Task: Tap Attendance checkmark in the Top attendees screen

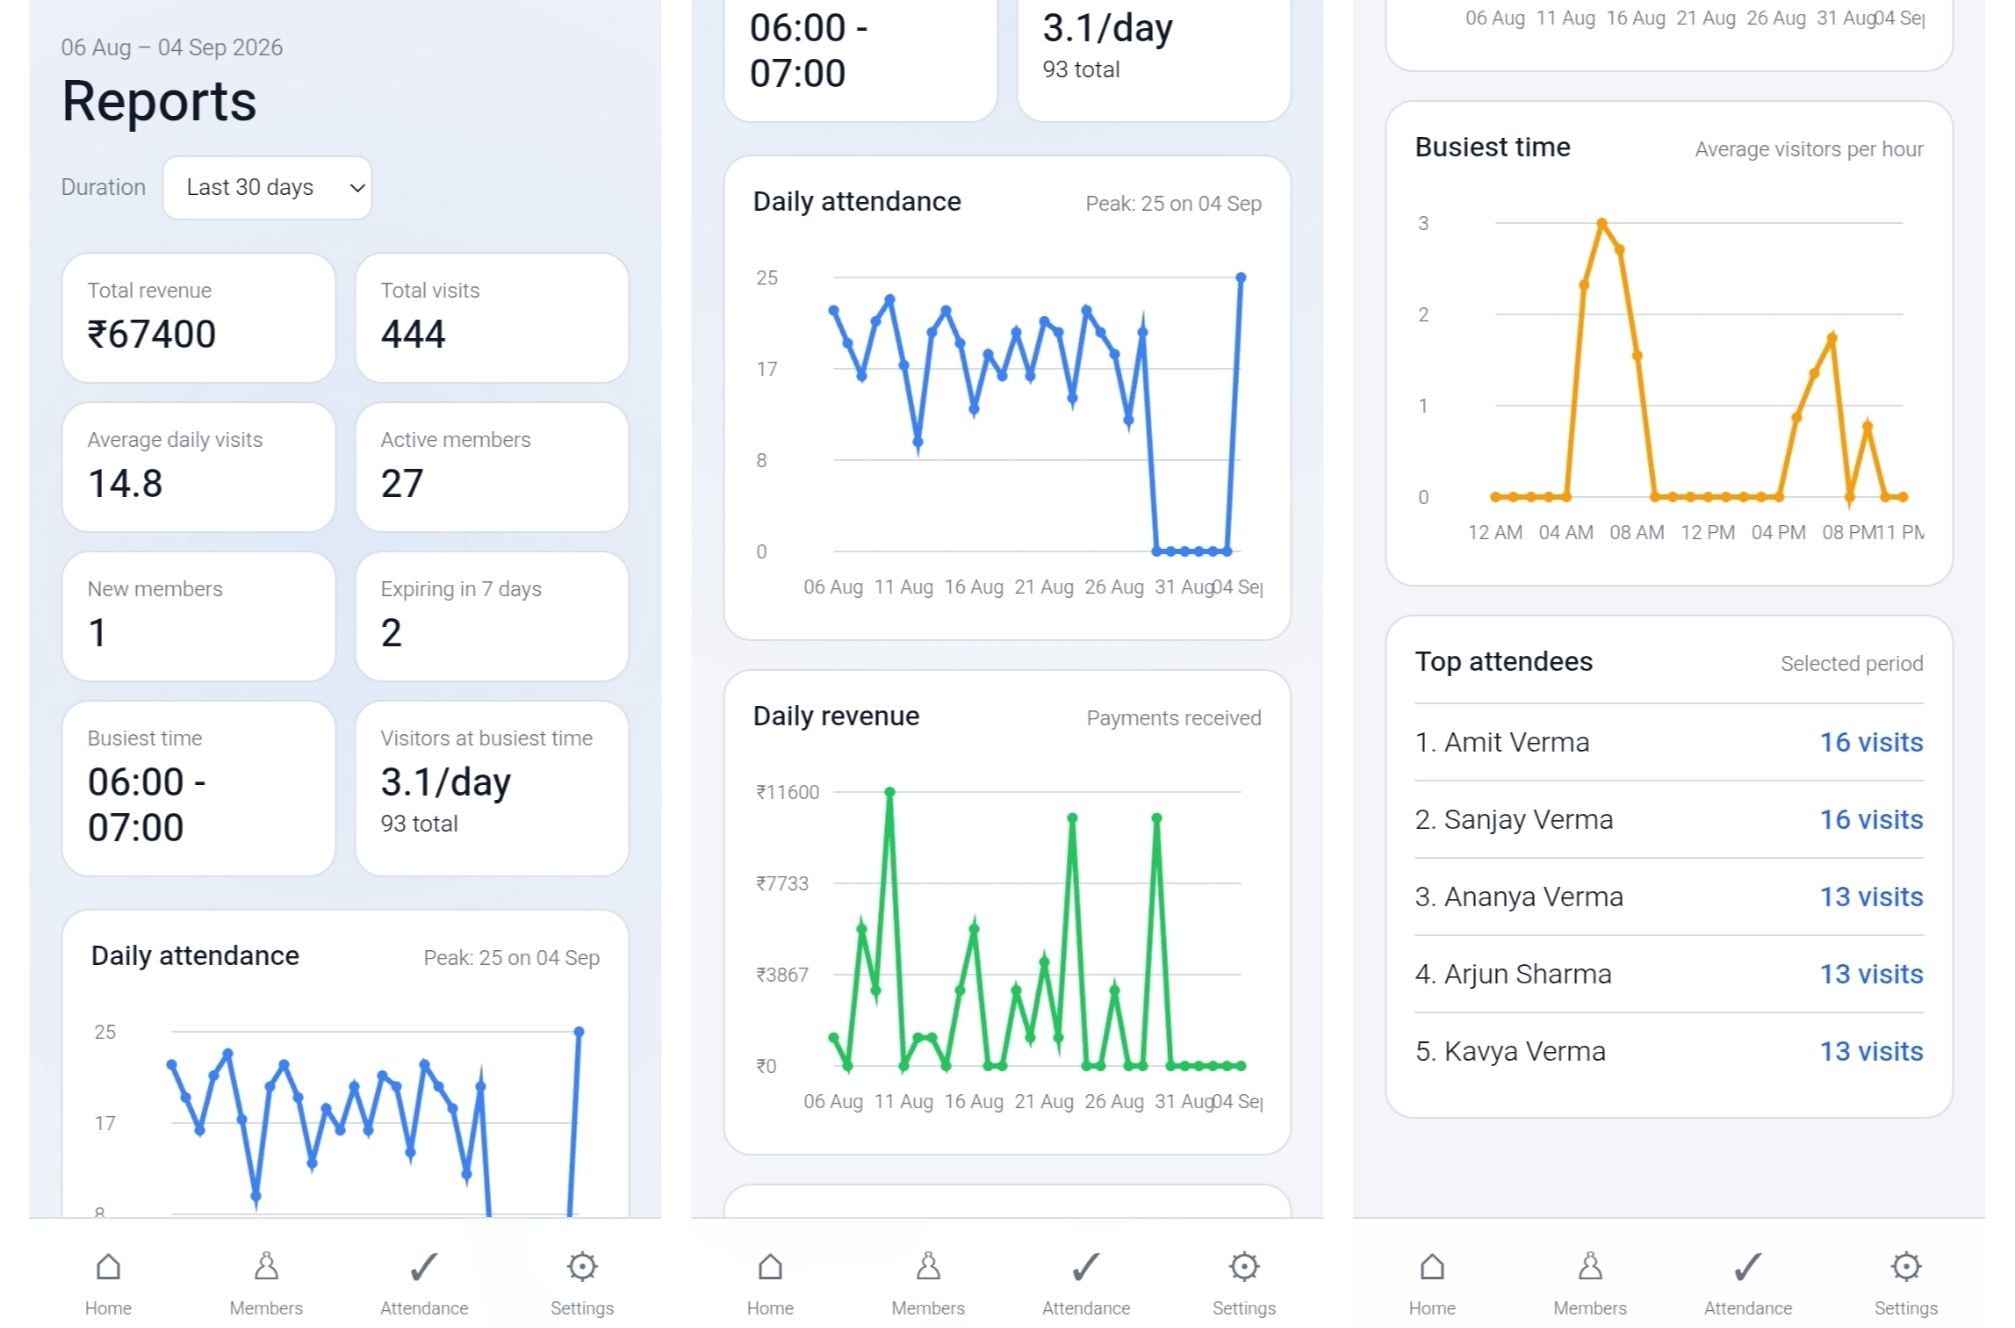Action: click(x=1748, y=1267)
